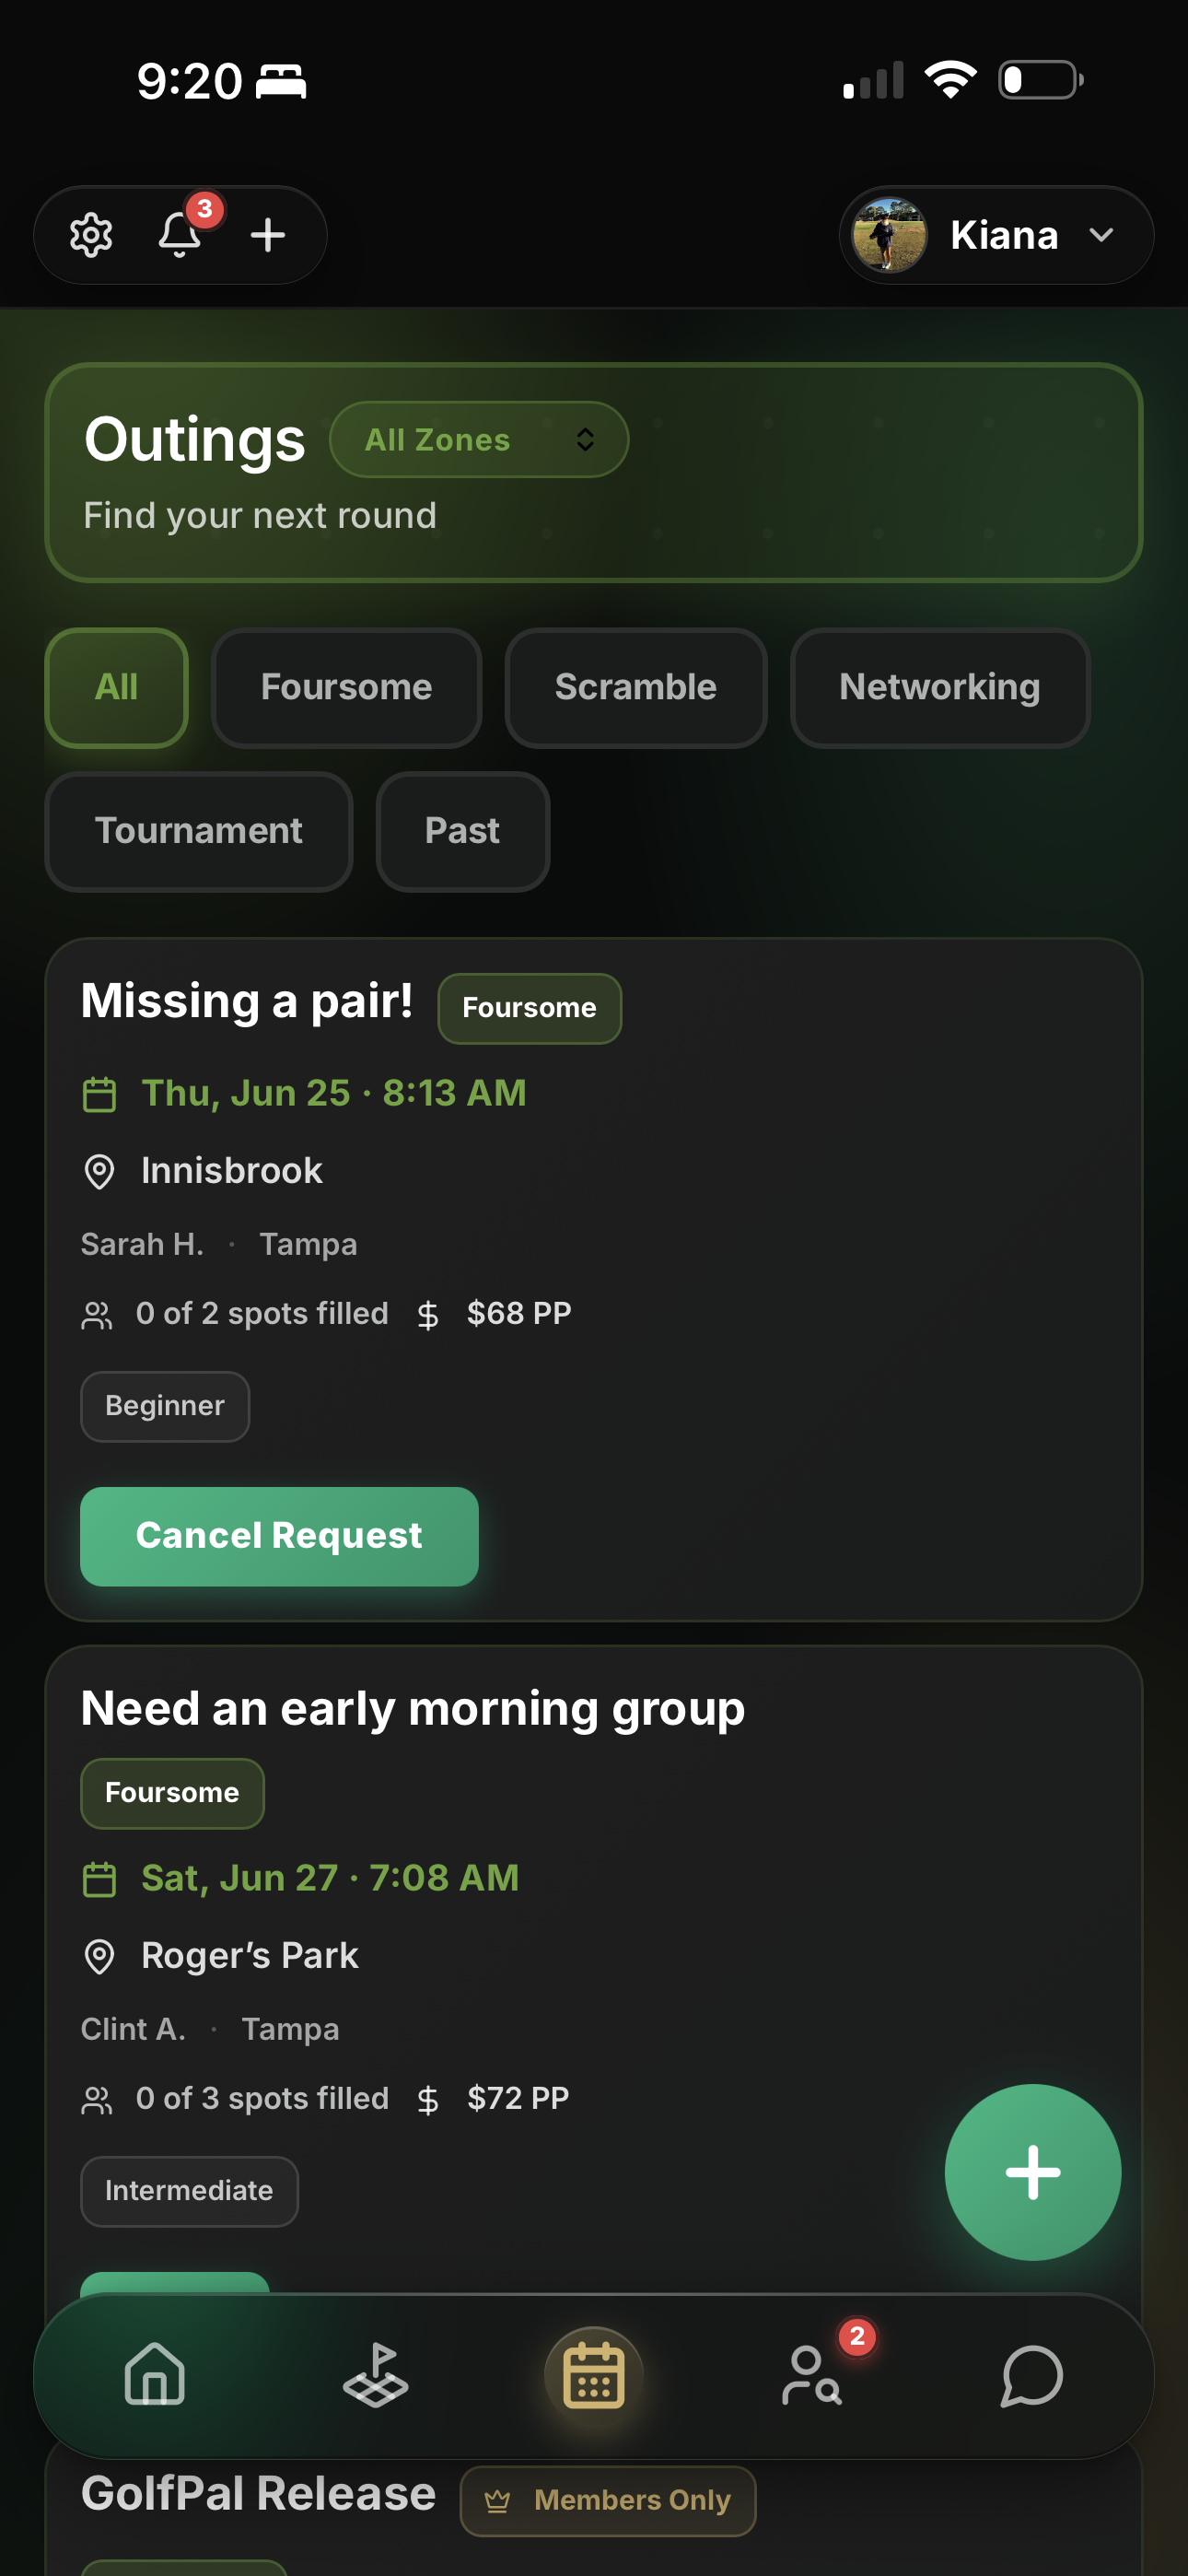Cancel the Missing a pair! request
1188x2576 pixels.
(279, 1535)
